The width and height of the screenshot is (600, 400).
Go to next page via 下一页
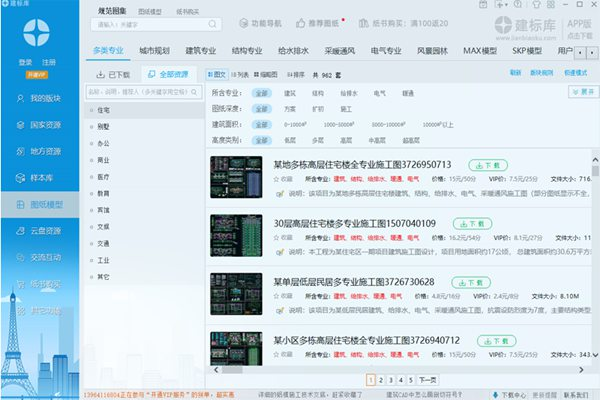pos(427,380)
